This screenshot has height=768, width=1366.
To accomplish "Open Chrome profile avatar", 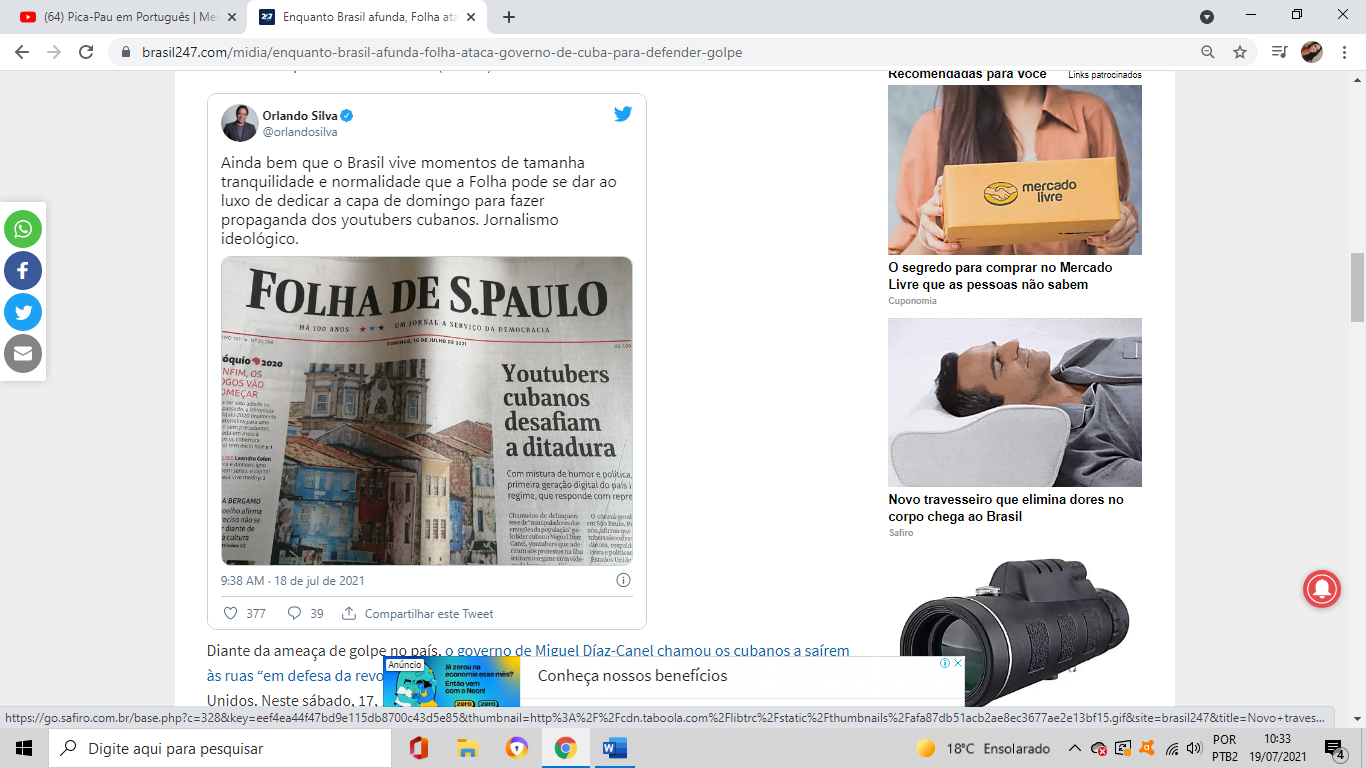I will pos(1312,52).
